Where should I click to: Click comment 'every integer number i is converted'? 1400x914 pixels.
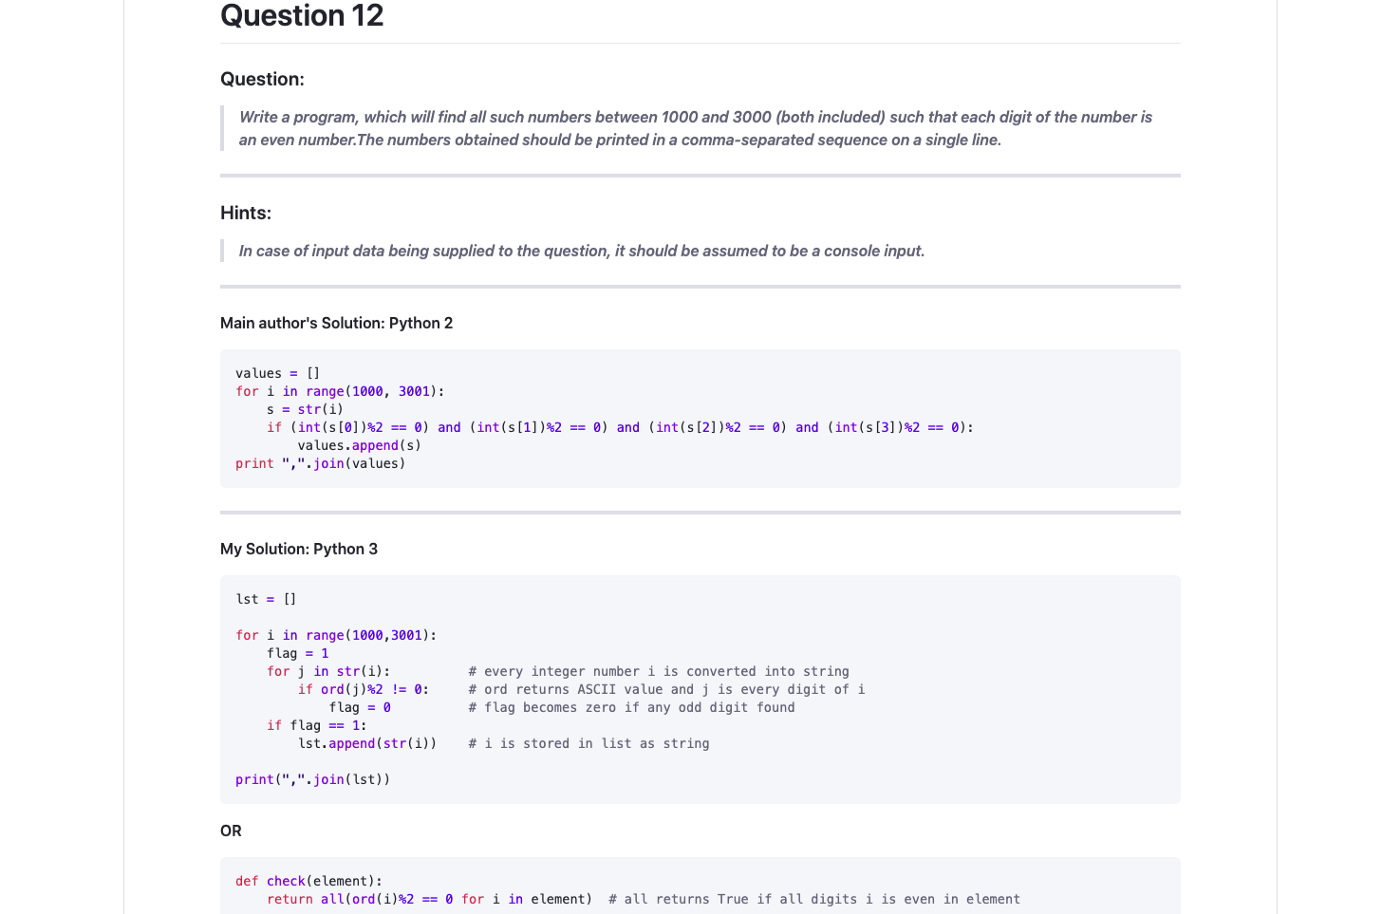[x=659, y=671]
